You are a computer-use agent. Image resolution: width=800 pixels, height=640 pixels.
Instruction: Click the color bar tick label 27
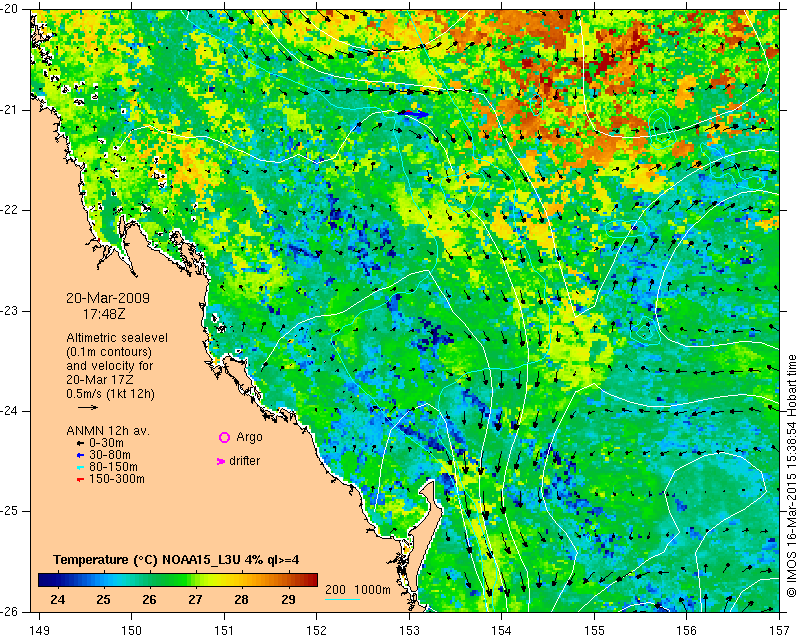pos(195,600)
